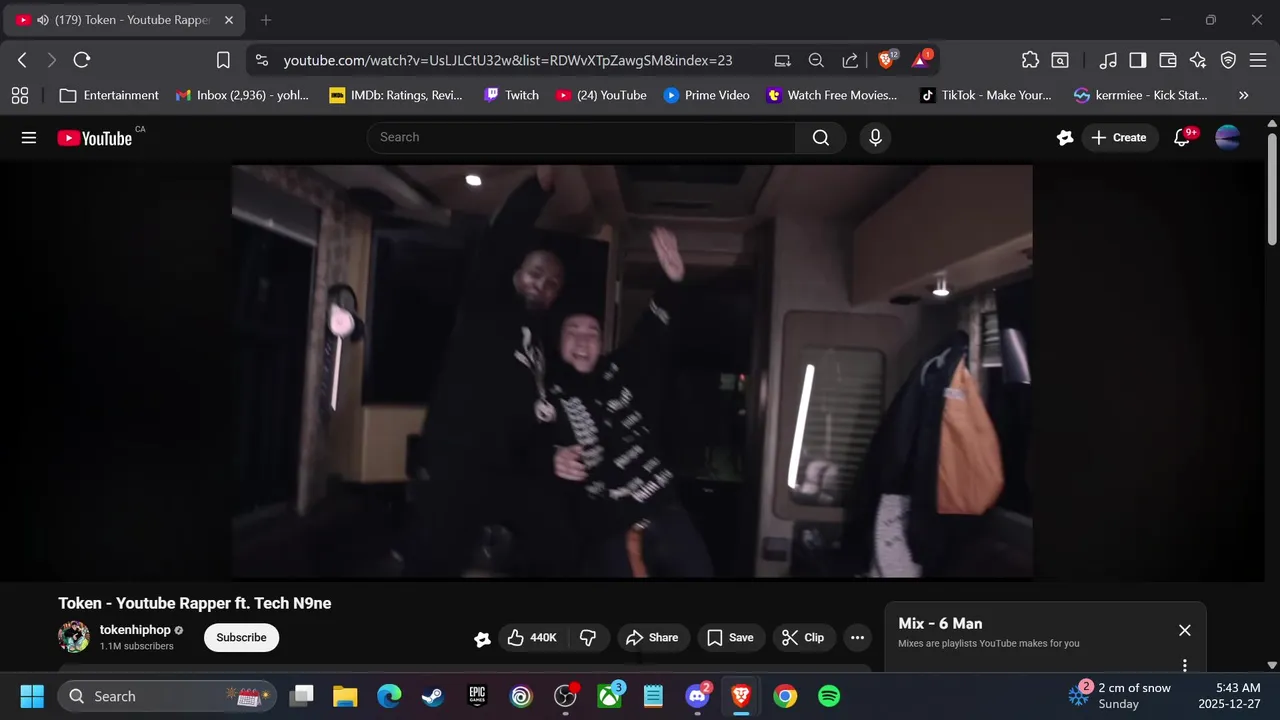Viewport: 1280px width, 720px height.
Task: Share this page icon in address bar
Action: (850, 60)
